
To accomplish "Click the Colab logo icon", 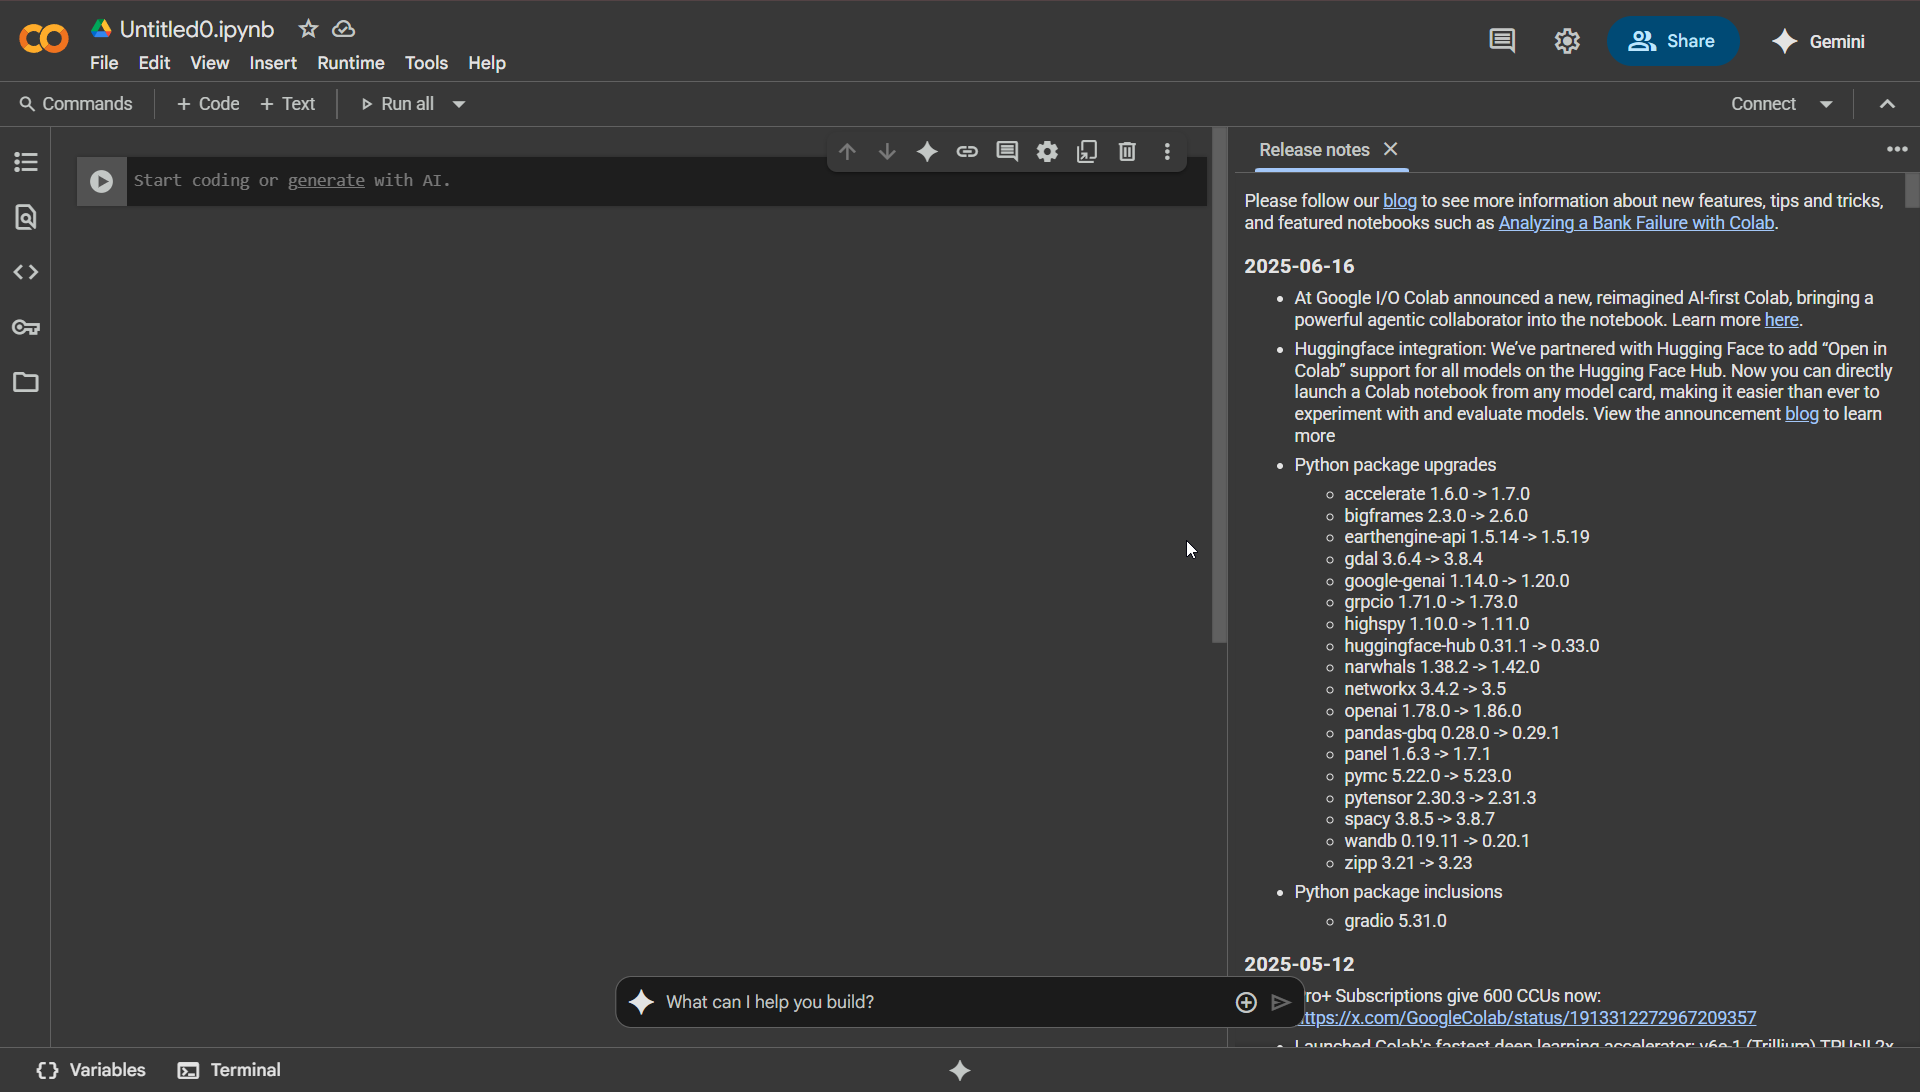I will pos(44,39).
